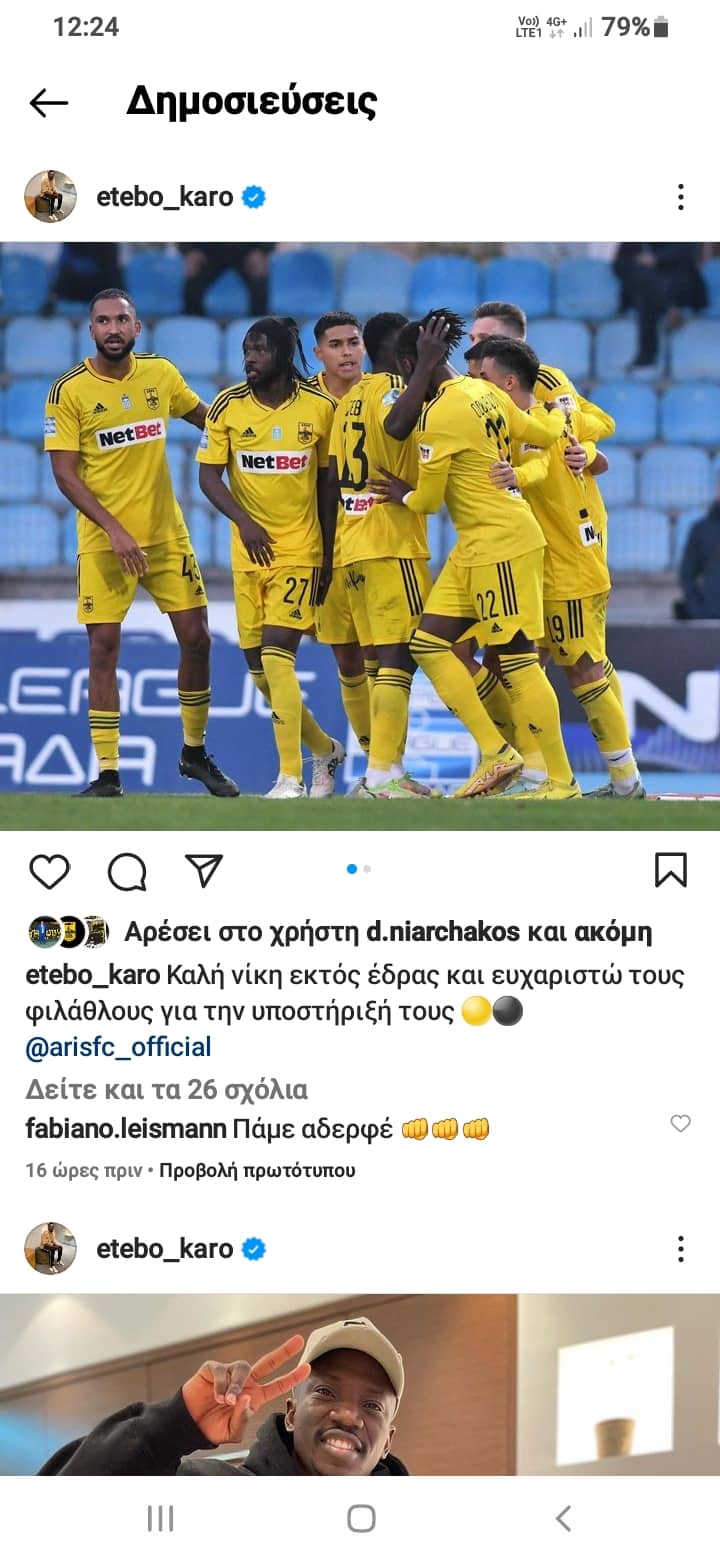Save the post with the bookmark icon
This screenshot has width=720, height=1560.
click(x=671, y=870)
